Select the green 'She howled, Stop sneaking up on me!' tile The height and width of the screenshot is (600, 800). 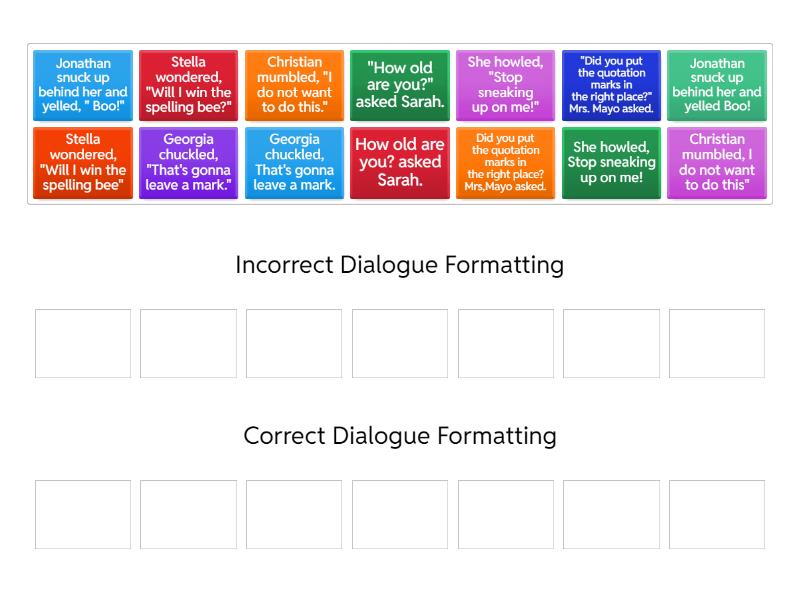click(611, 163)
